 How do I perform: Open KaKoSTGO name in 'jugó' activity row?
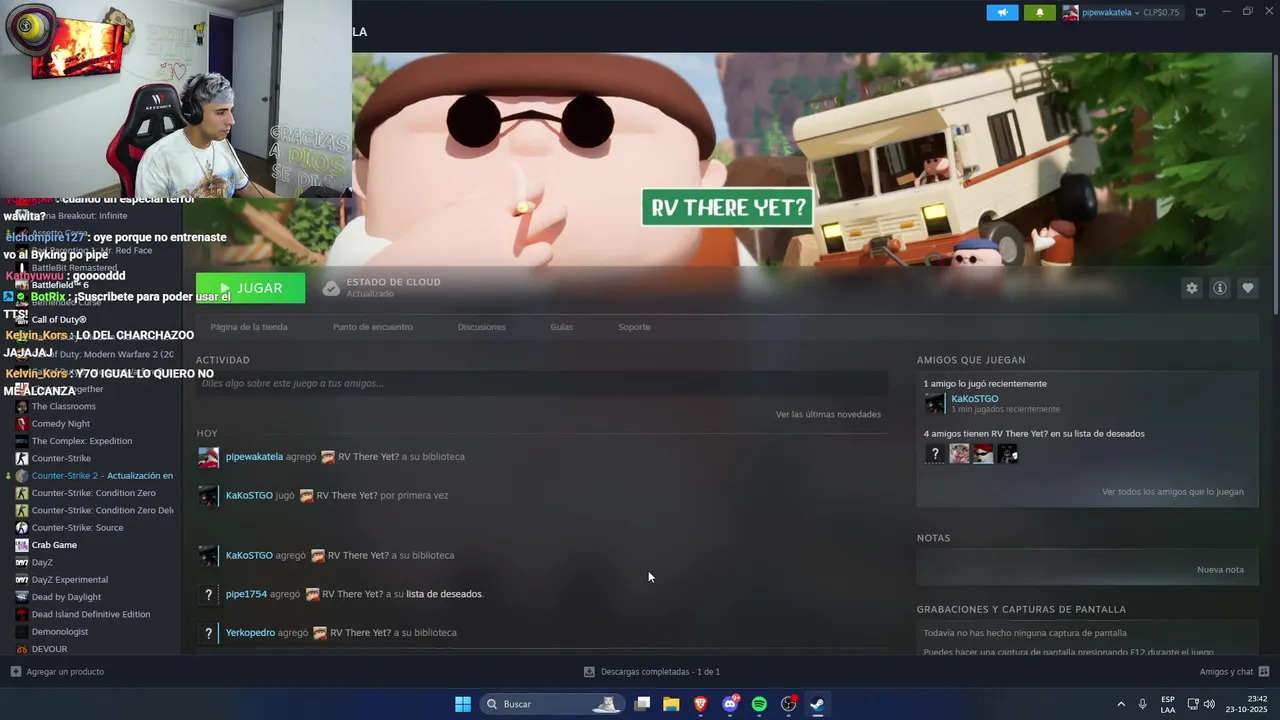[249, 495]
